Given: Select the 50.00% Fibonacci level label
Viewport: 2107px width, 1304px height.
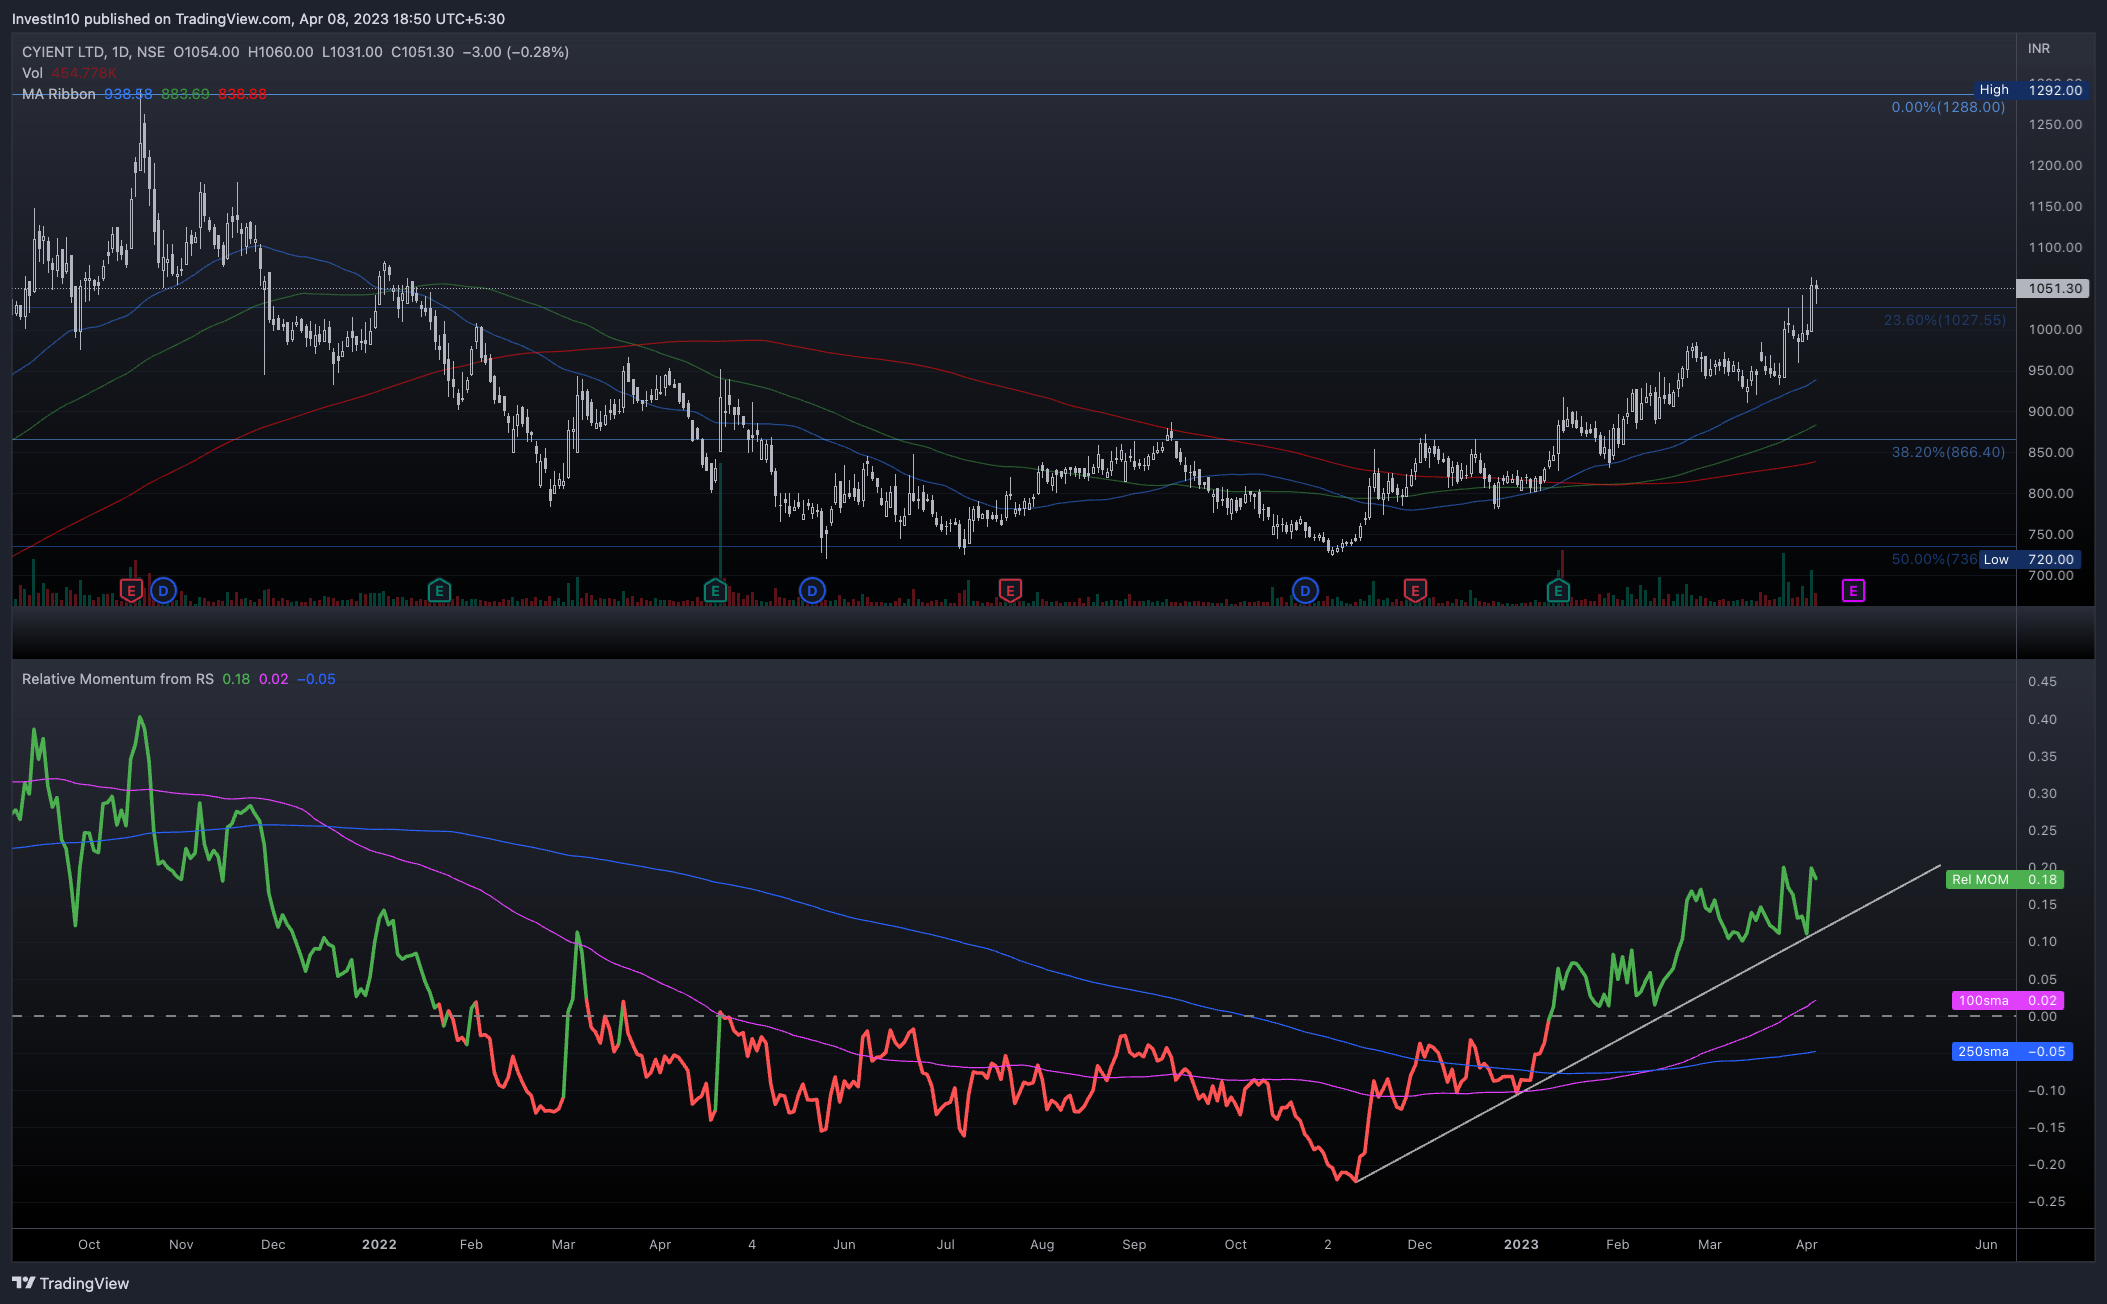Looking at the screenshot, I should tap(1934, 559).
